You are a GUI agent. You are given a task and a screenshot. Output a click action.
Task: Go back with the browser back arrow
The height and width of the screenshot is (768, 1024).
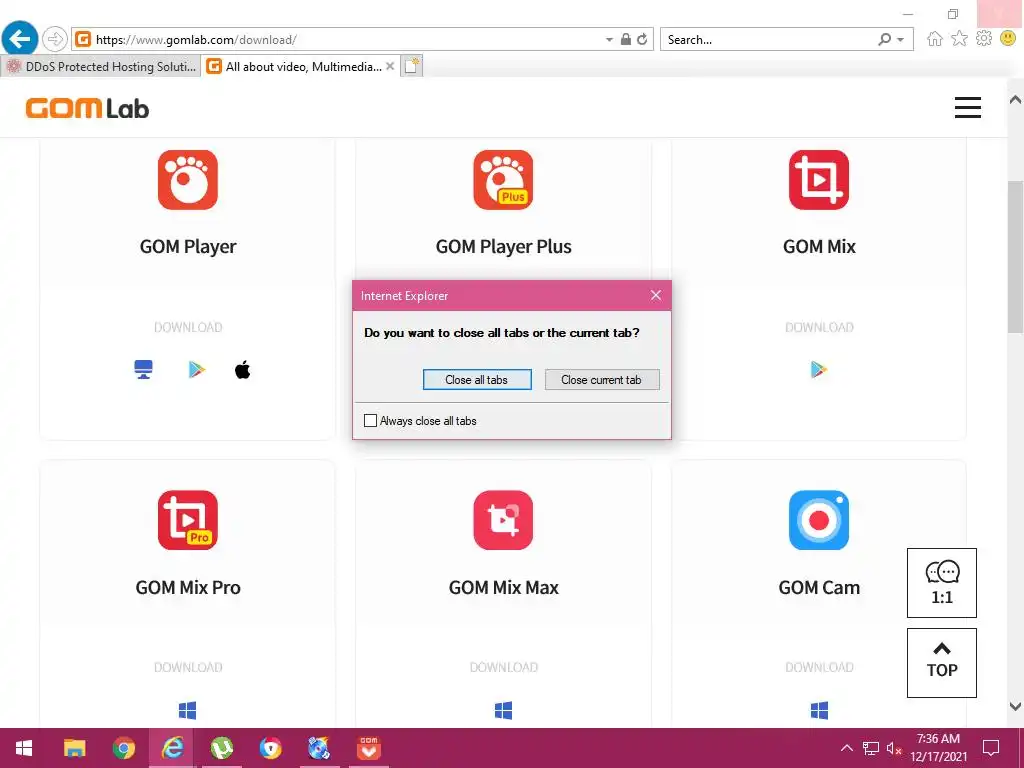click(20, 39)
